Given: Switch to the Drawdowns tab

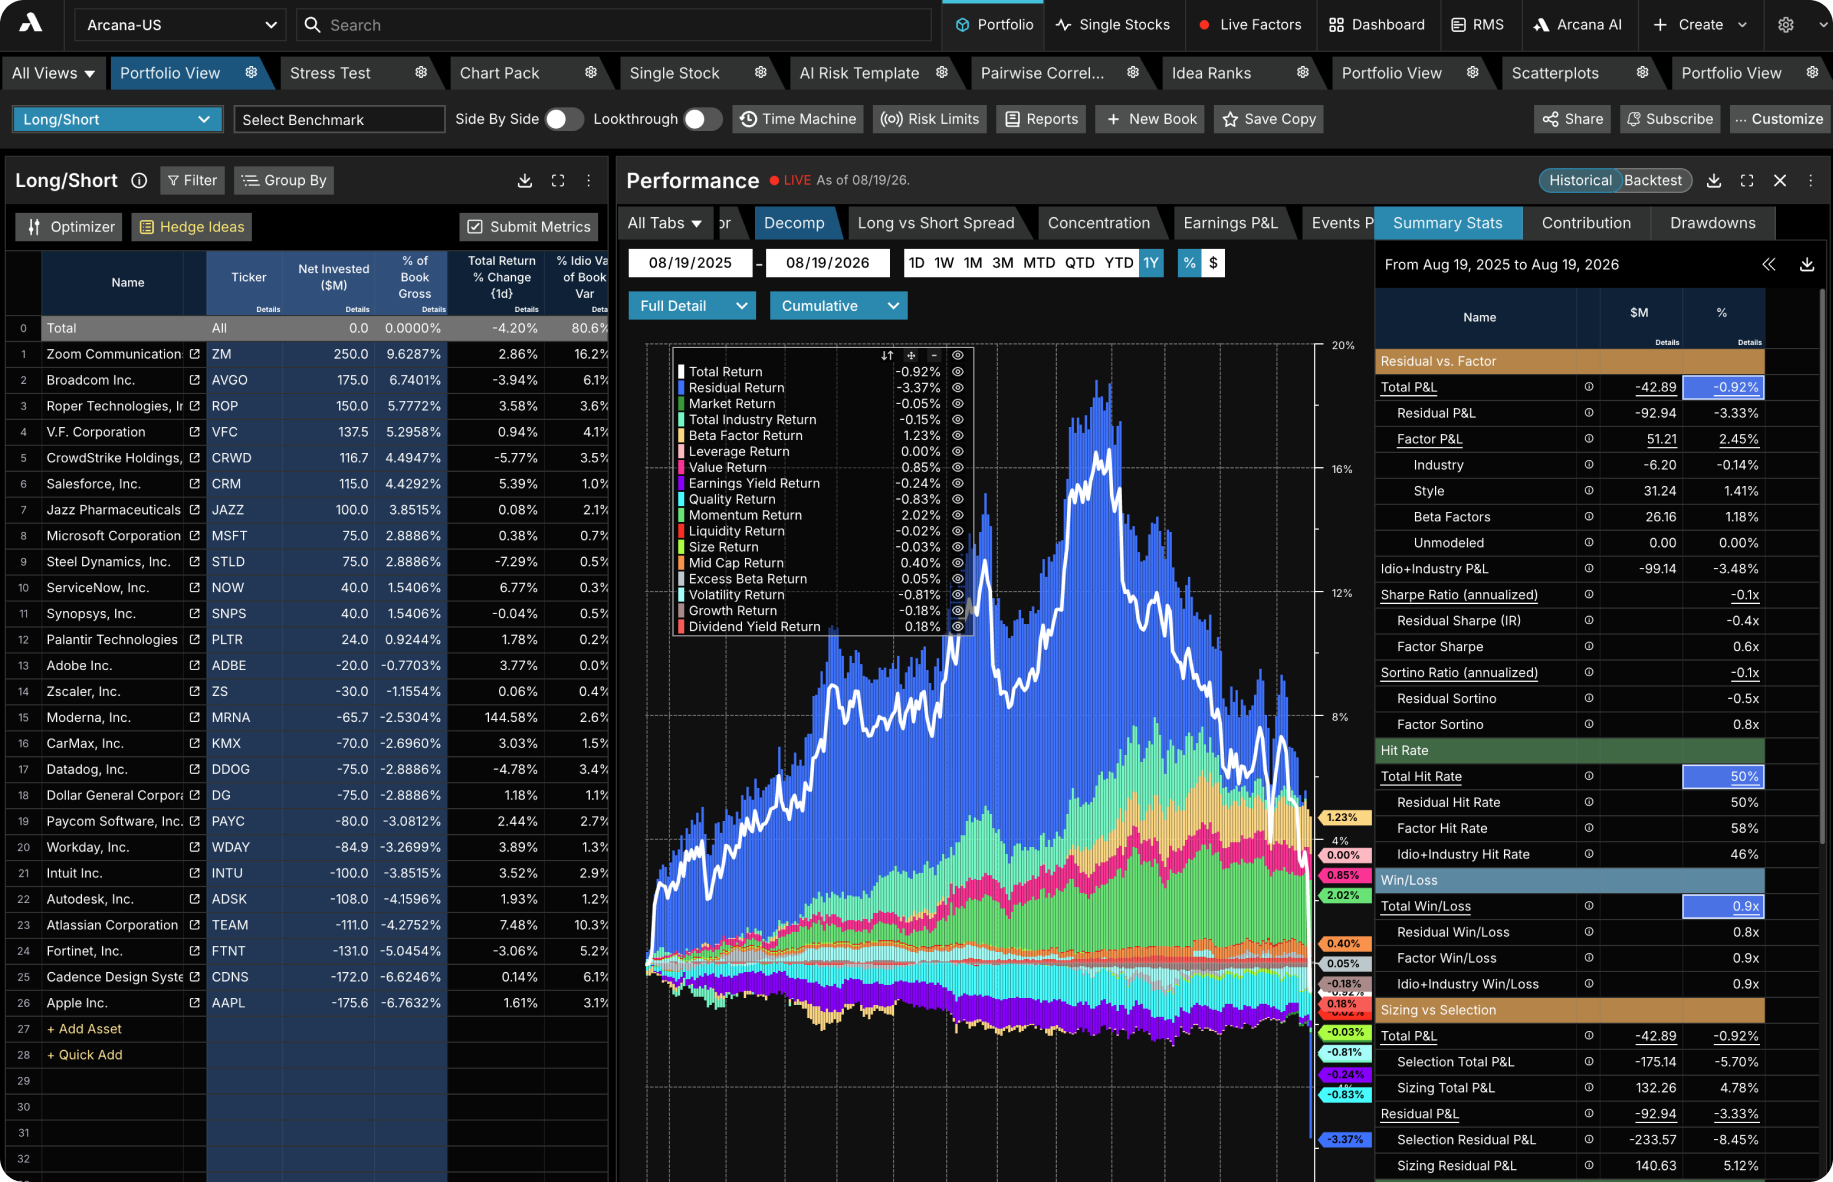Looking at the screenshot, I should (x=1712, y=223).
